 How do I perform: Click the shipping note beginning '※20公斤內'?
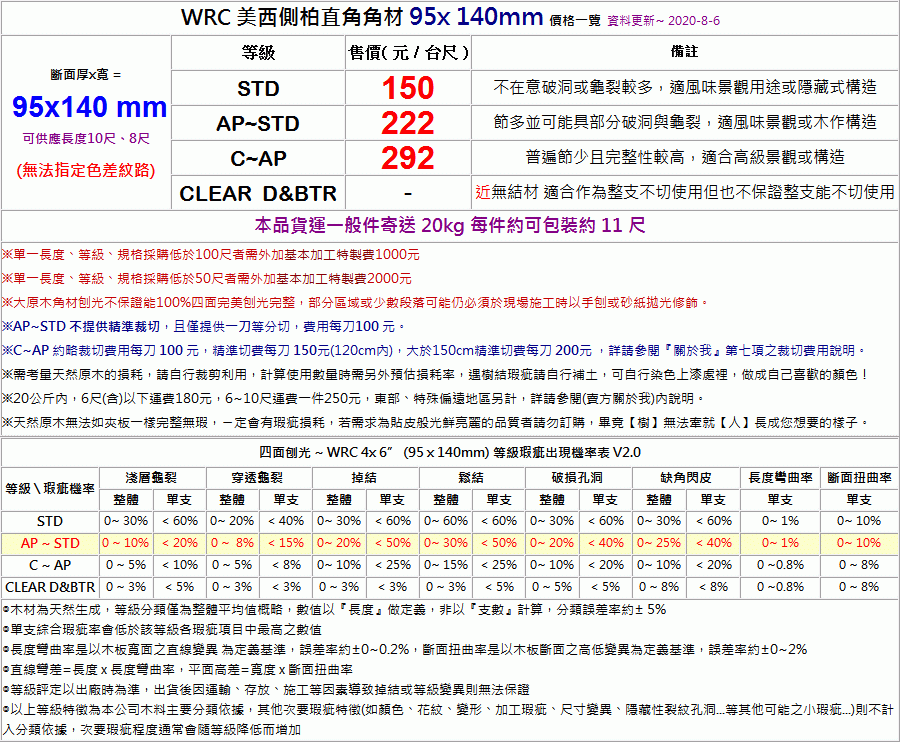pyautogui.click(x=354, y=398)
